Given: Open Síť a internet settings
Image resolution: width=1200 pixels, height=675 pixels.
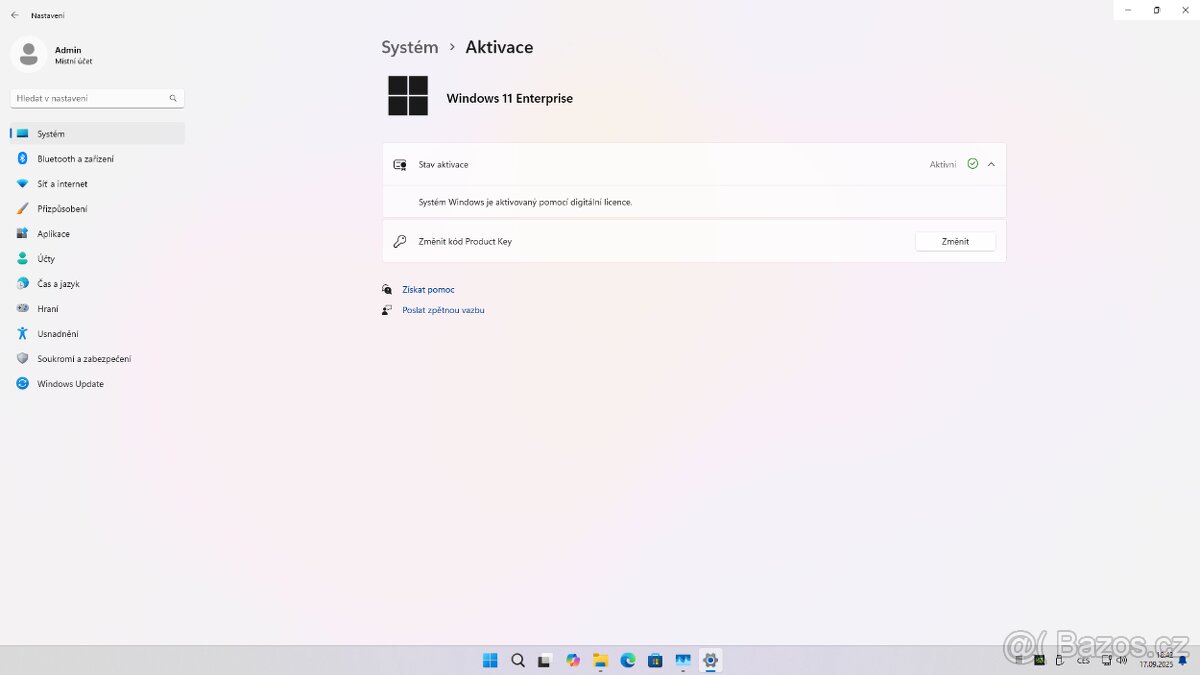Looking at the screenshot, I should (x=62, y=184).
